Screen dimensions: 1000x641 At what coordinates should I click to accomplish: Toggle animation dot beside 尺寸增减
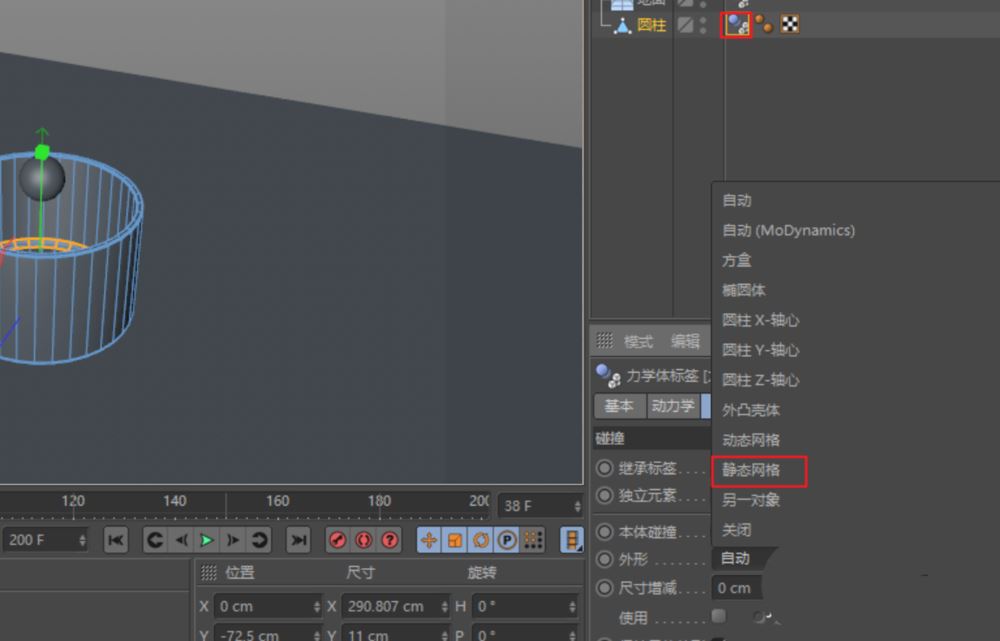point(604,587)
